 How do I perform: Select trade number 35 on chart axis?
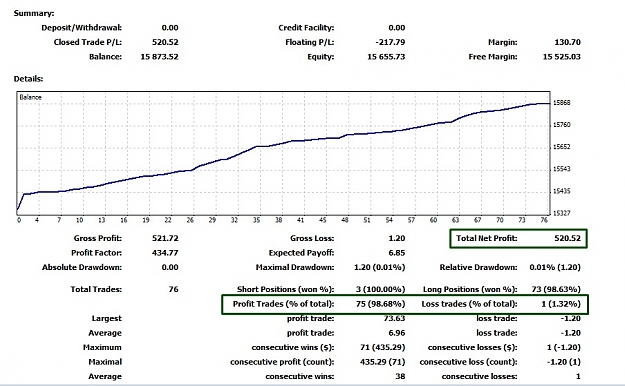click(256, 220)
